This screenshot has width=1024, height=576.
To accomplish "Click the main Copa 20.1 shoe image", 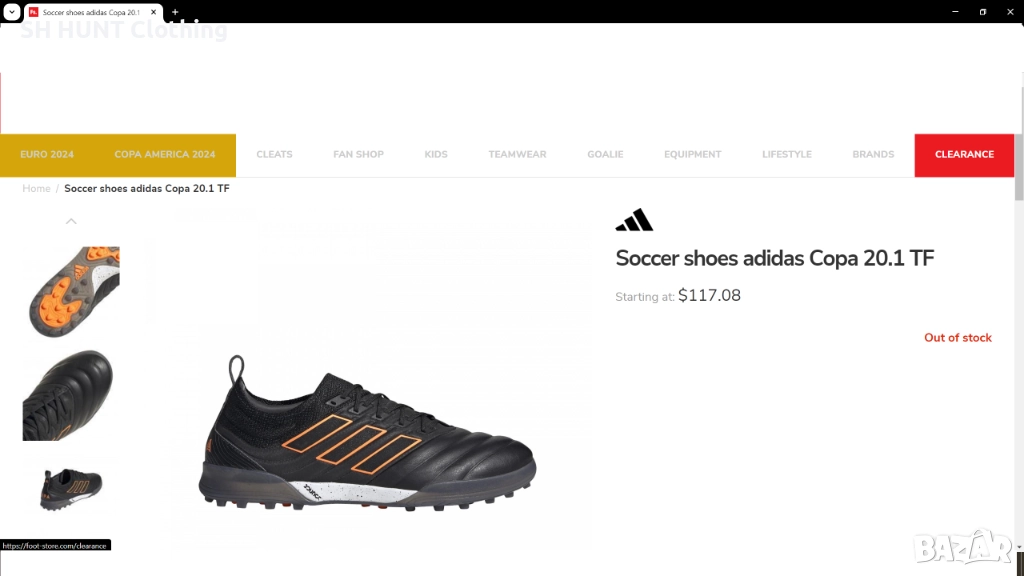I will click(x=368, y=432).
